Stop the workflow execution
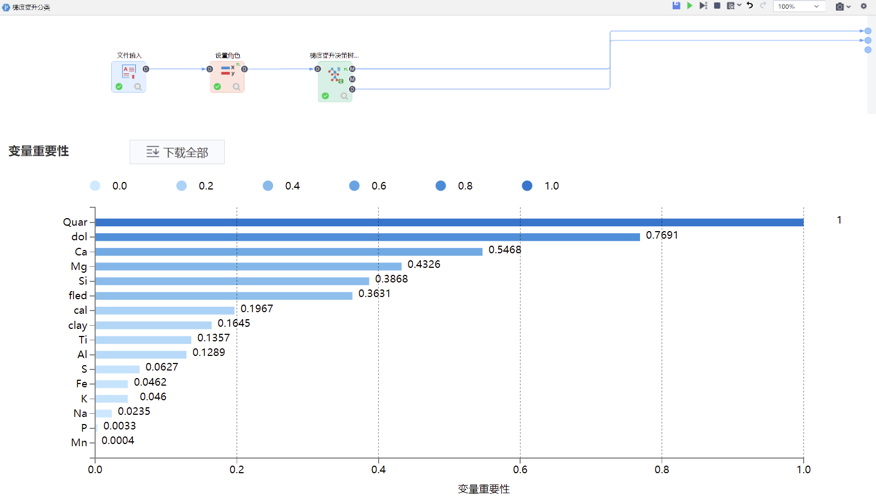Viewport: 876px width, 502px height. [x=717, y=6]
